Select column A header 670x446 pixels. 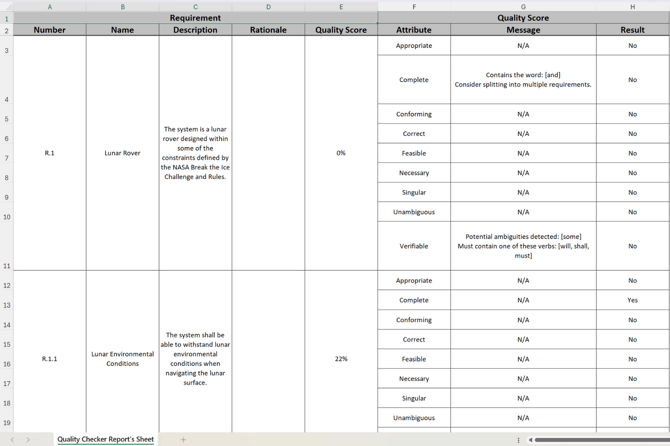(x=49, y=7)
